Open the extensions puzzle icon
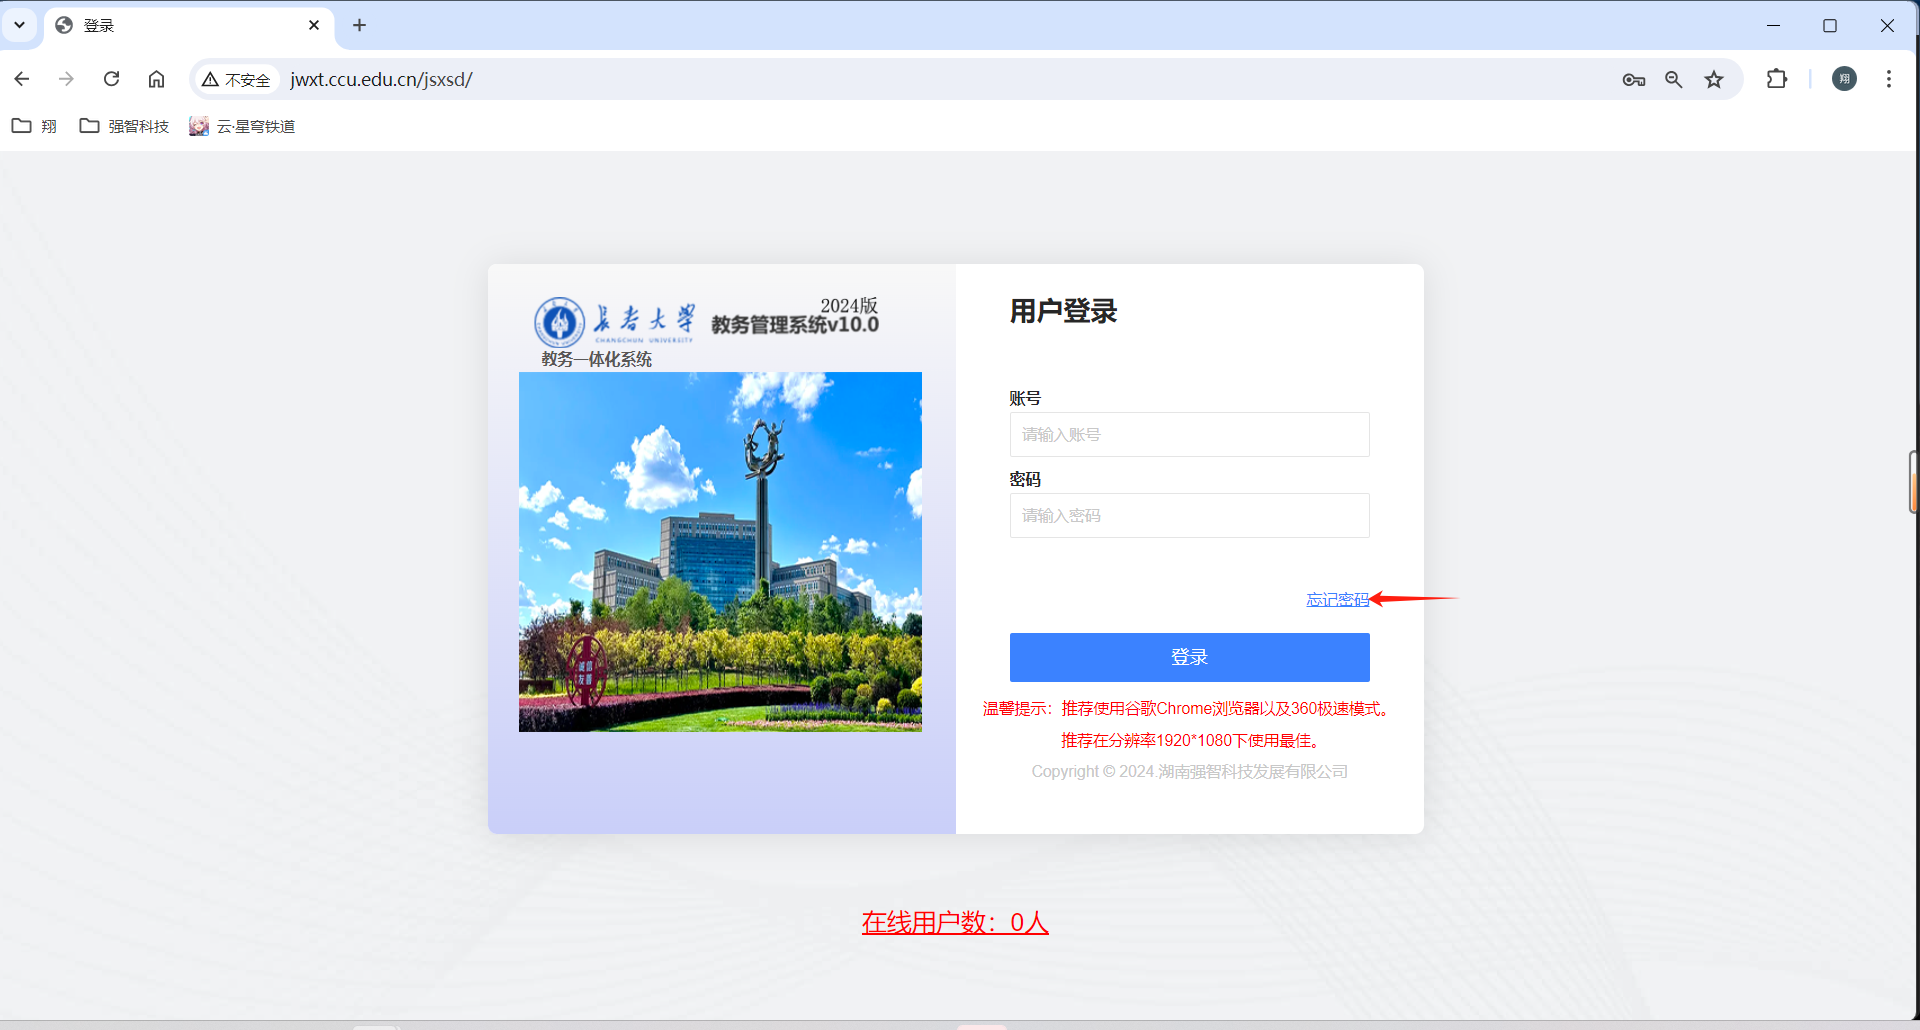The height and width of the screenshot is (1030, 1920). click(1776, 79)
